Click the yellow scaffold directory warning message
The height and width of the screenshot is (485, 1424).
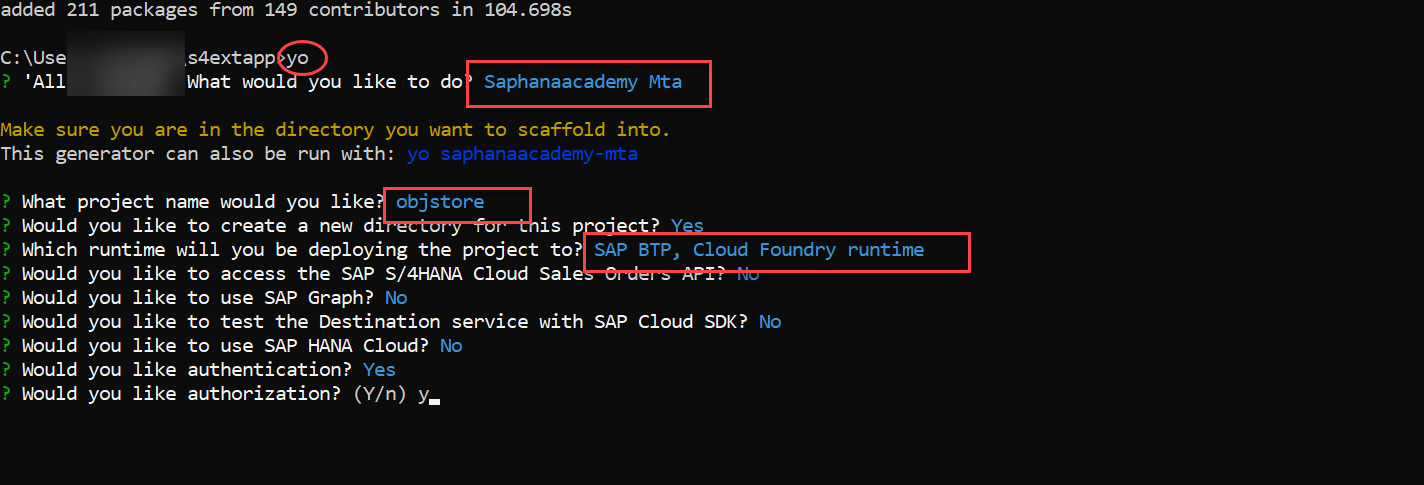click(335, 130)
